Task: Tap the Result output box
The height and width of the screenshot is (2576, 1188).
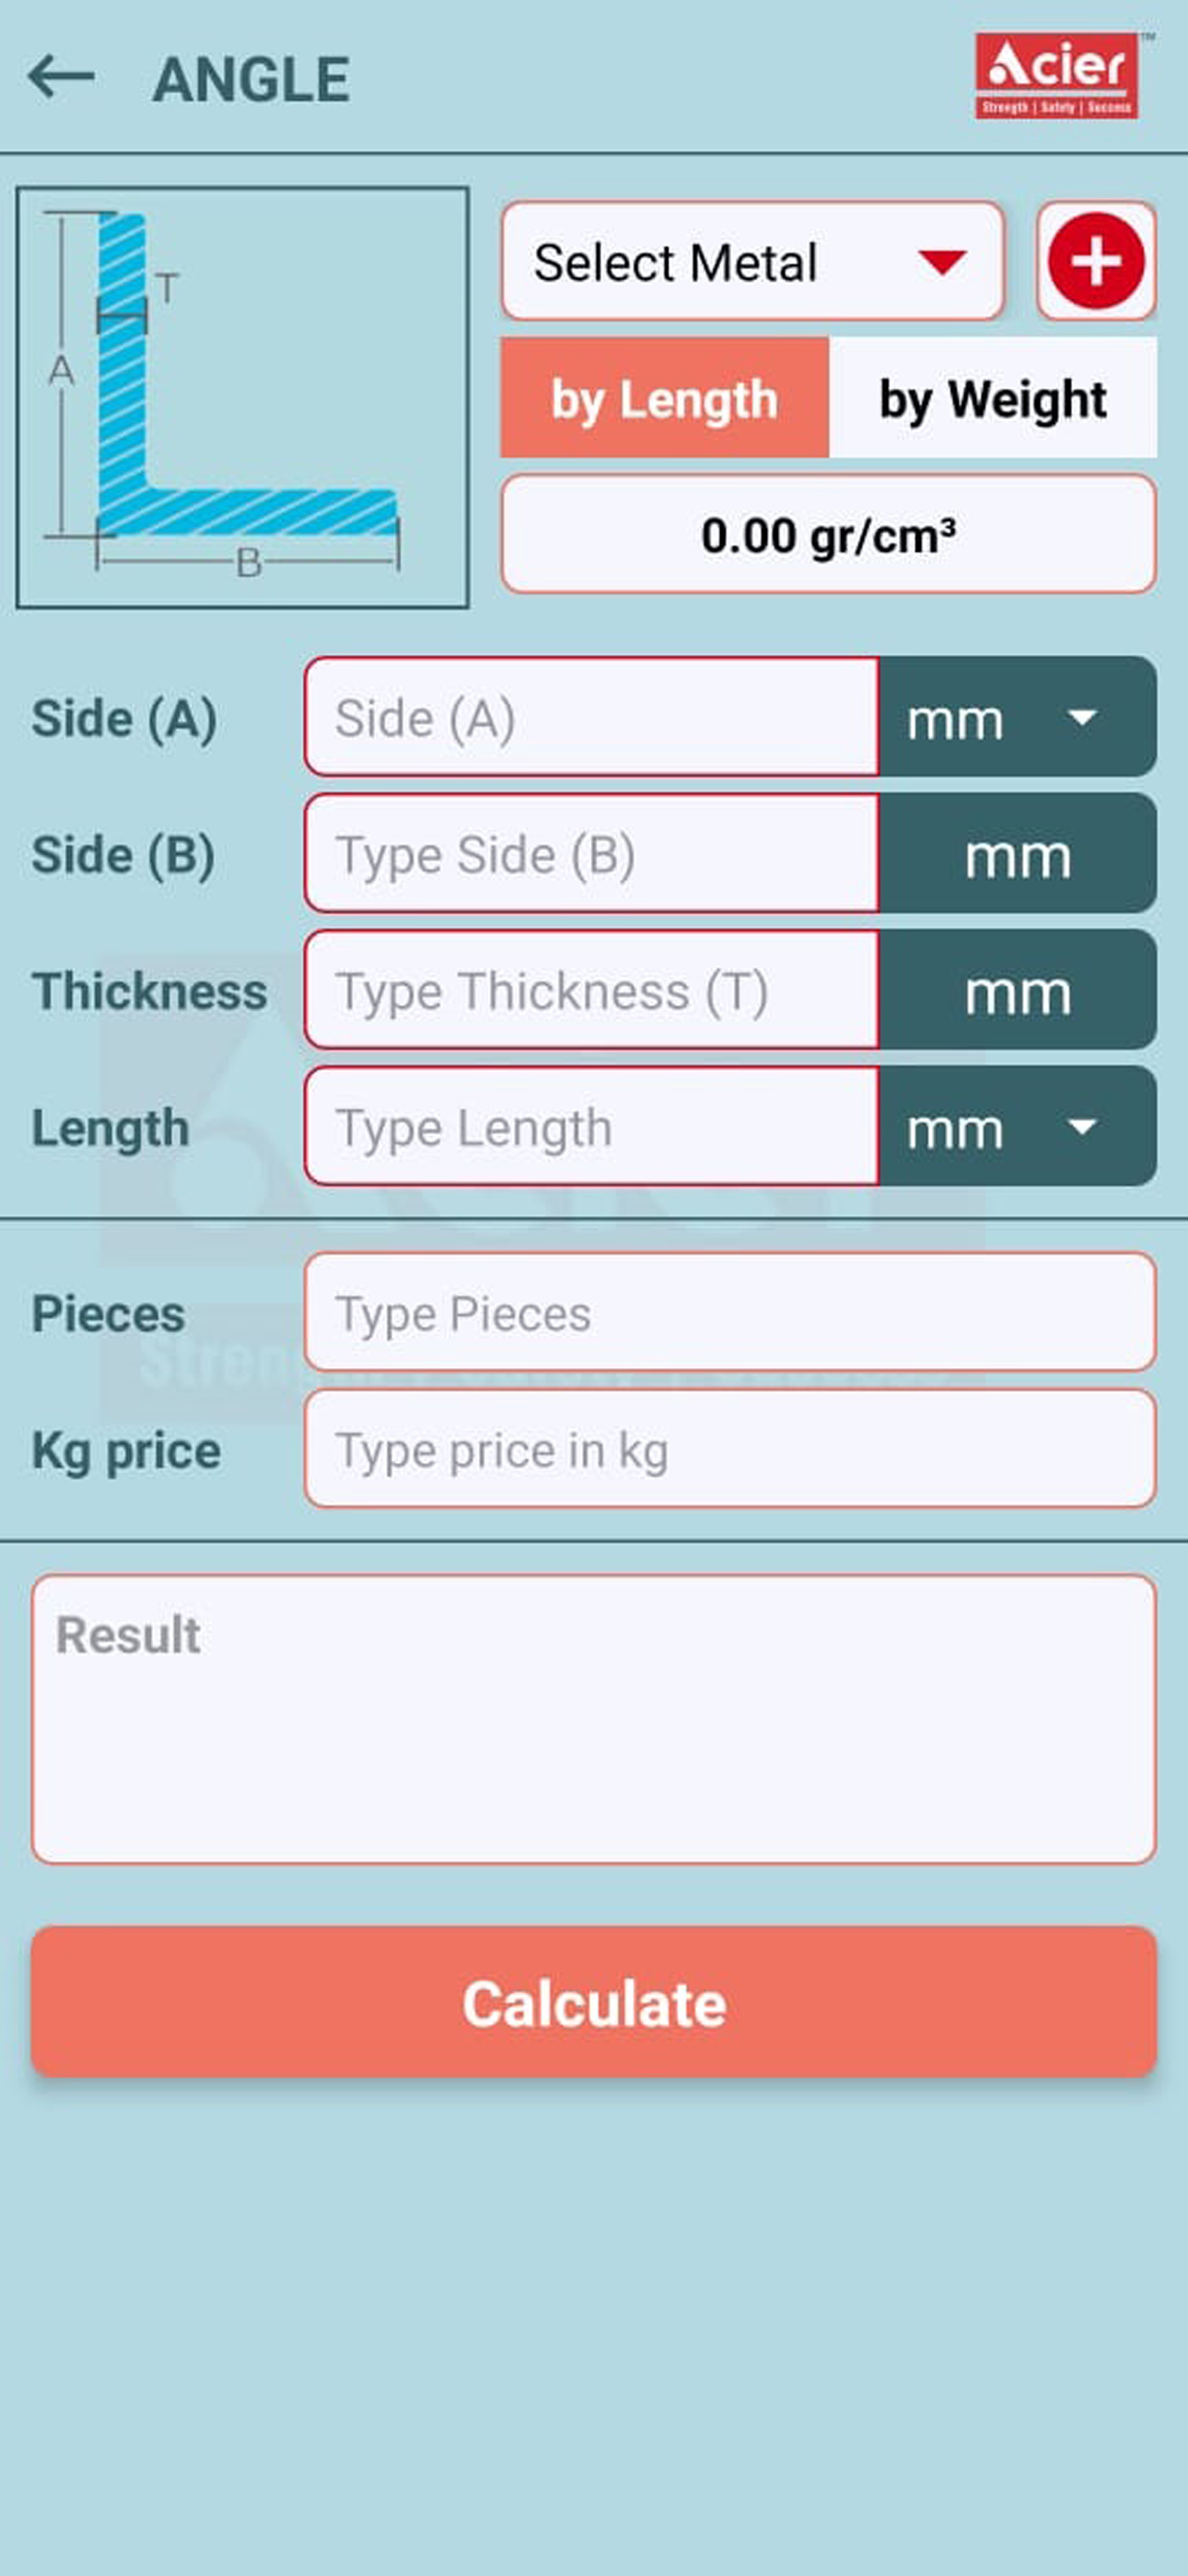Action: [594, 1719]
